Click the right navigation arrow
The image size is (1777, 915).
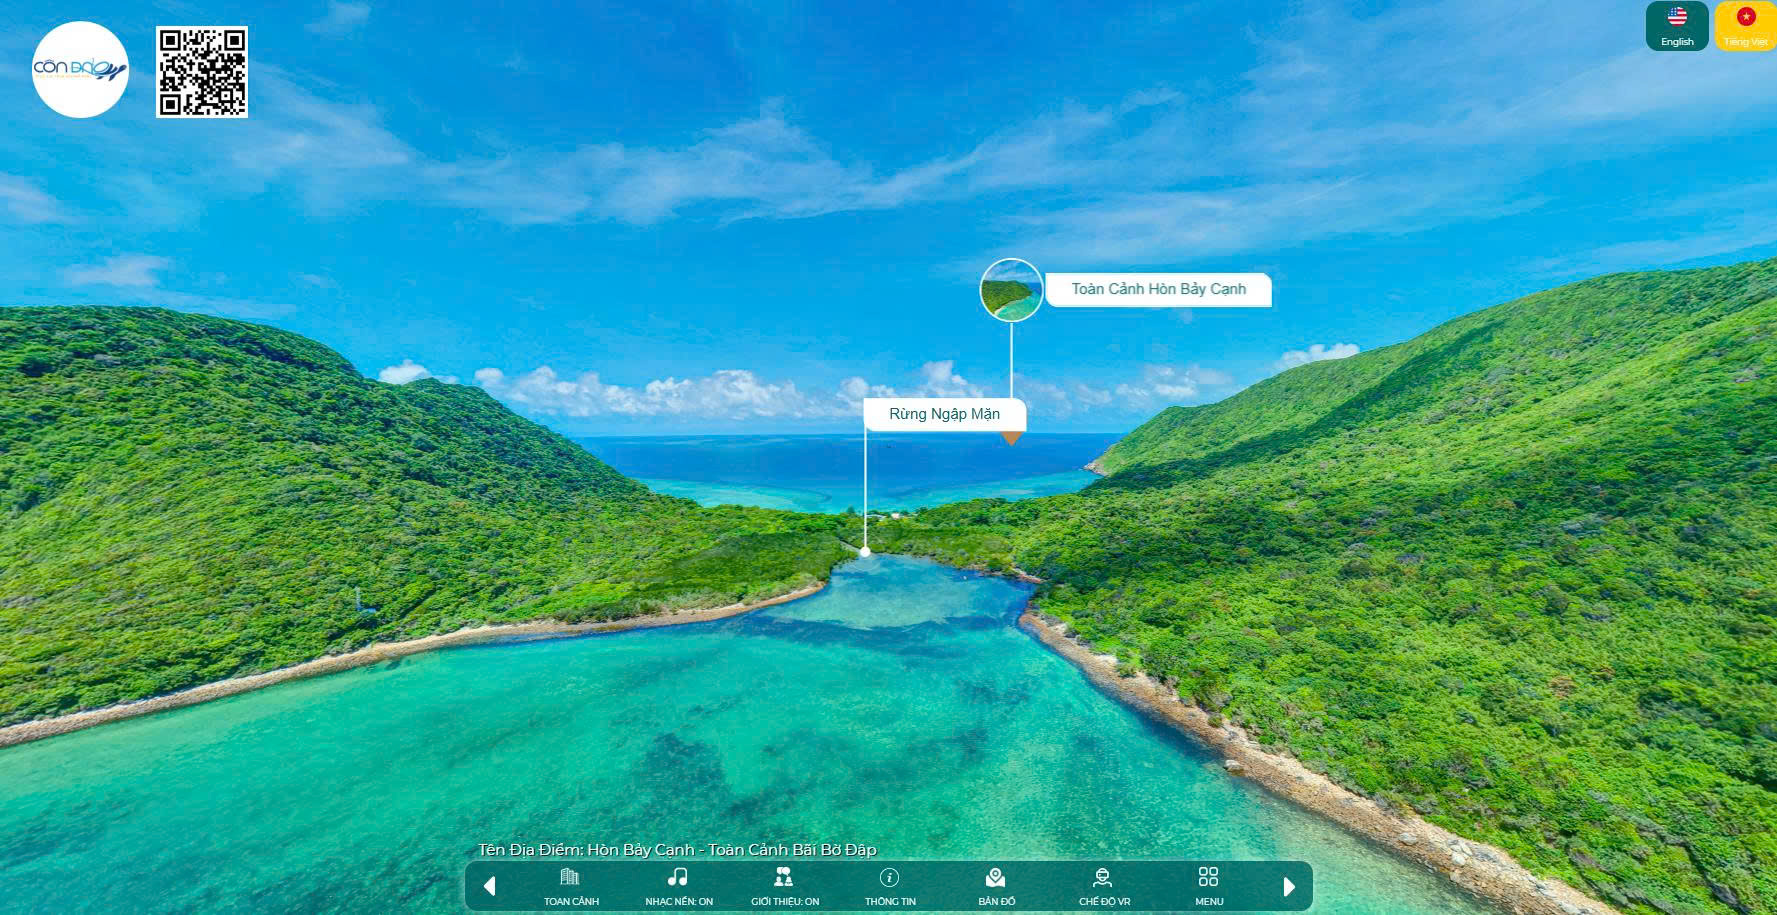click(1288, 885)
